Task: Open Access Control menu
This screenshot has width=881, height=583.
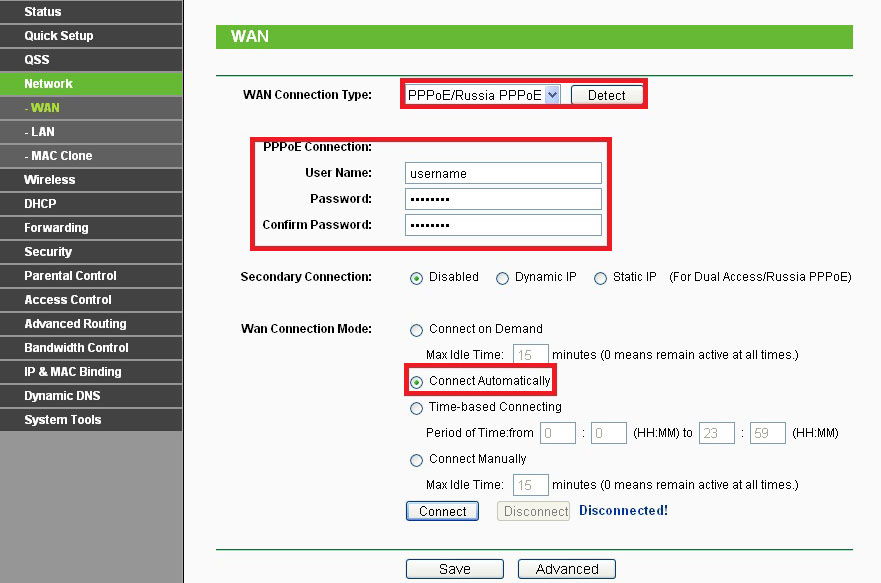Action: tap(91, 300)
